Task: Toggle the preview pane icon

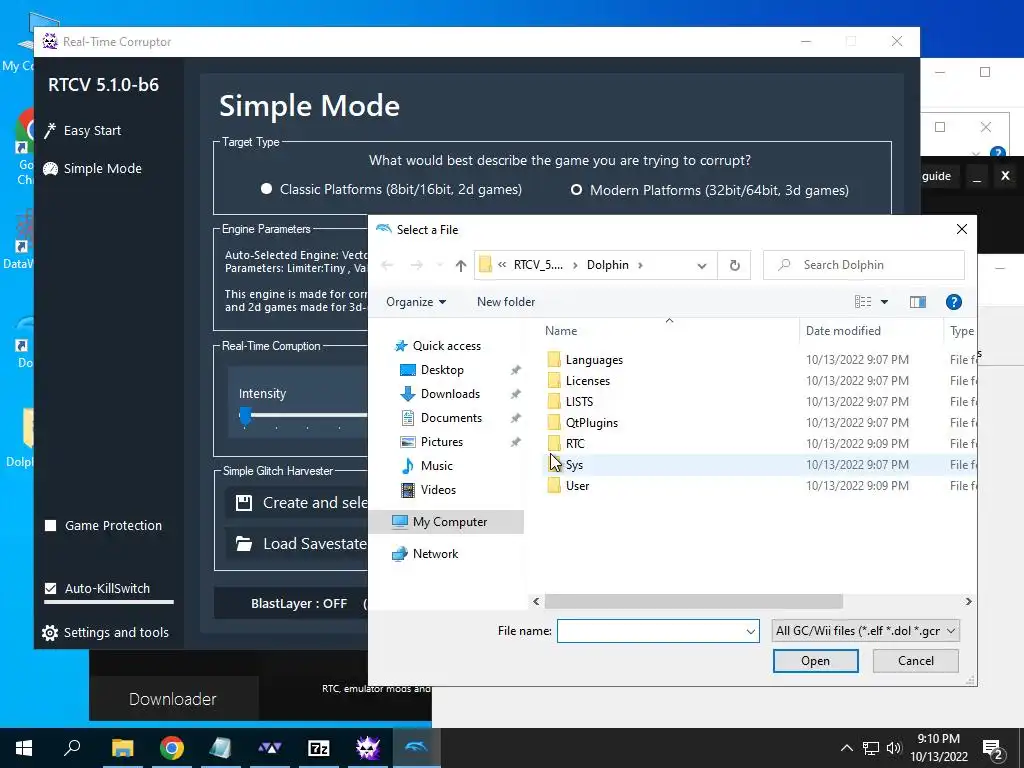Action: point(918,302)
